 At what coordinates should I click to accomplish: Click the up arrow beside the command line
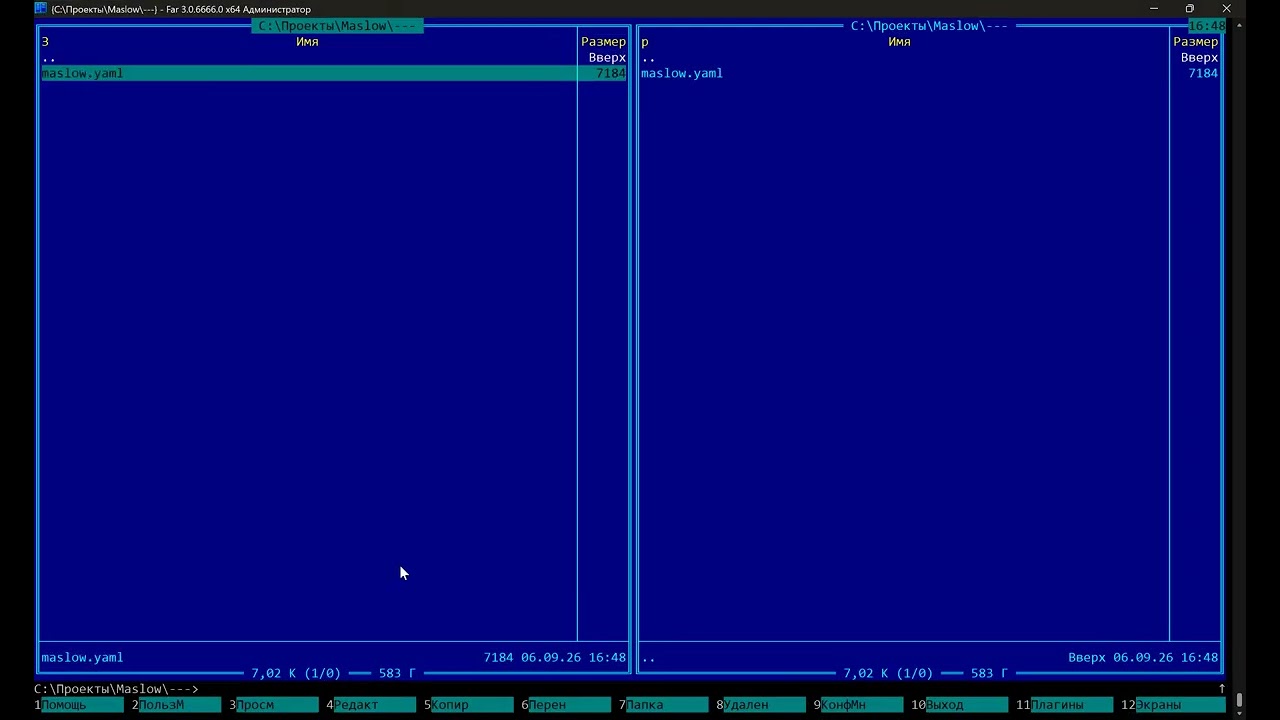pos(1222,689)
